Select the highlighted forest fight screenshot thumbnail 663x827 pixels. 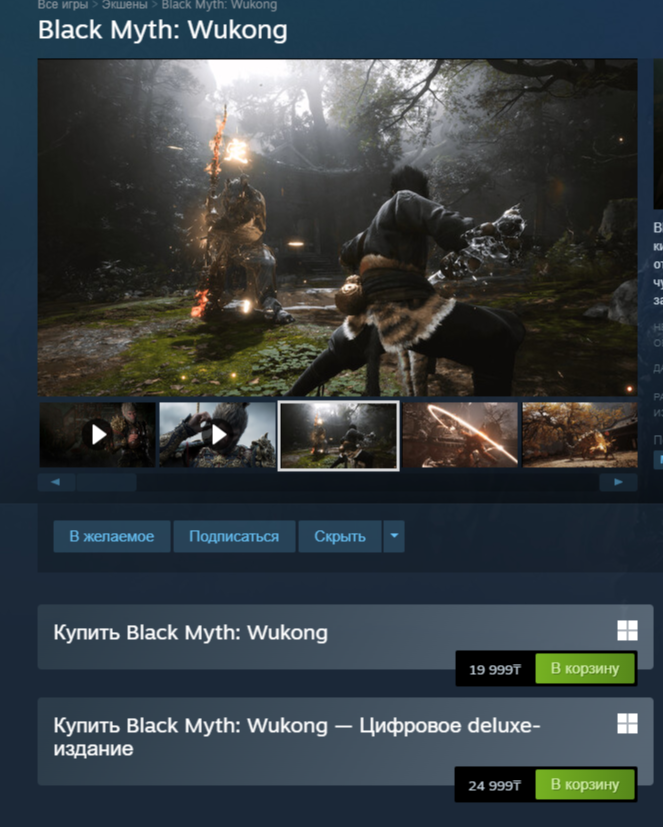coord(339,435)
